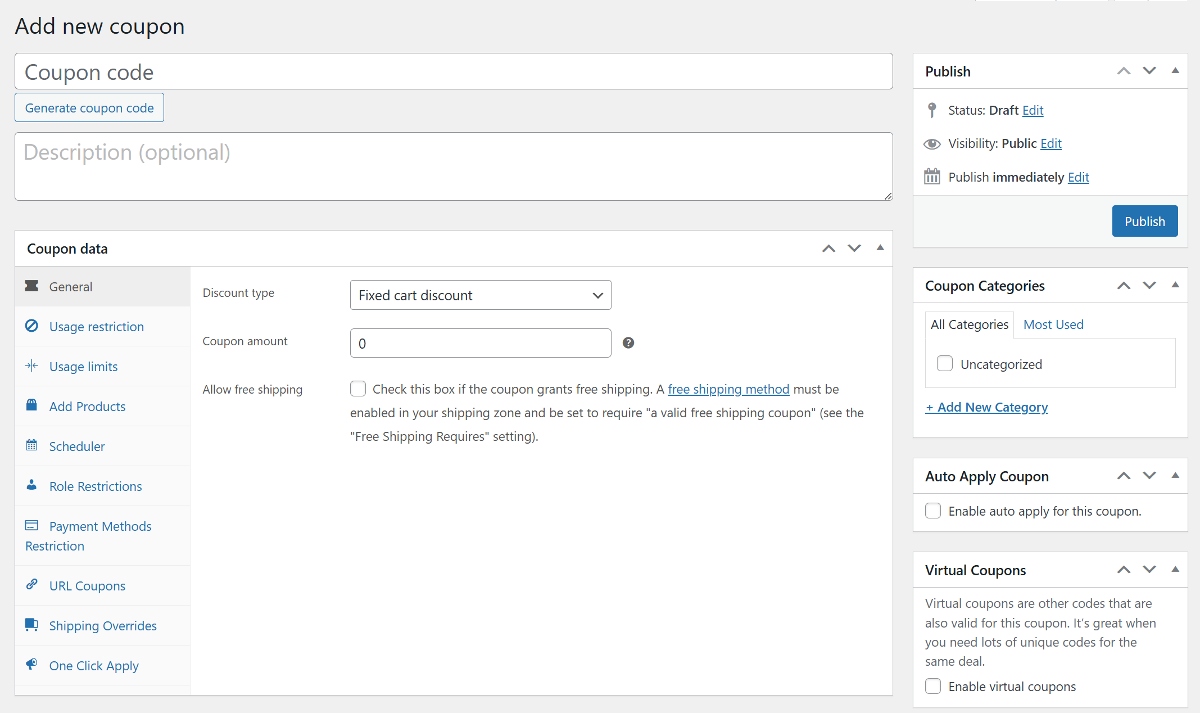Click the Shipping Overrides truck icon
The width and height of the screenshot is (1200, 713).
coord(32,626)
